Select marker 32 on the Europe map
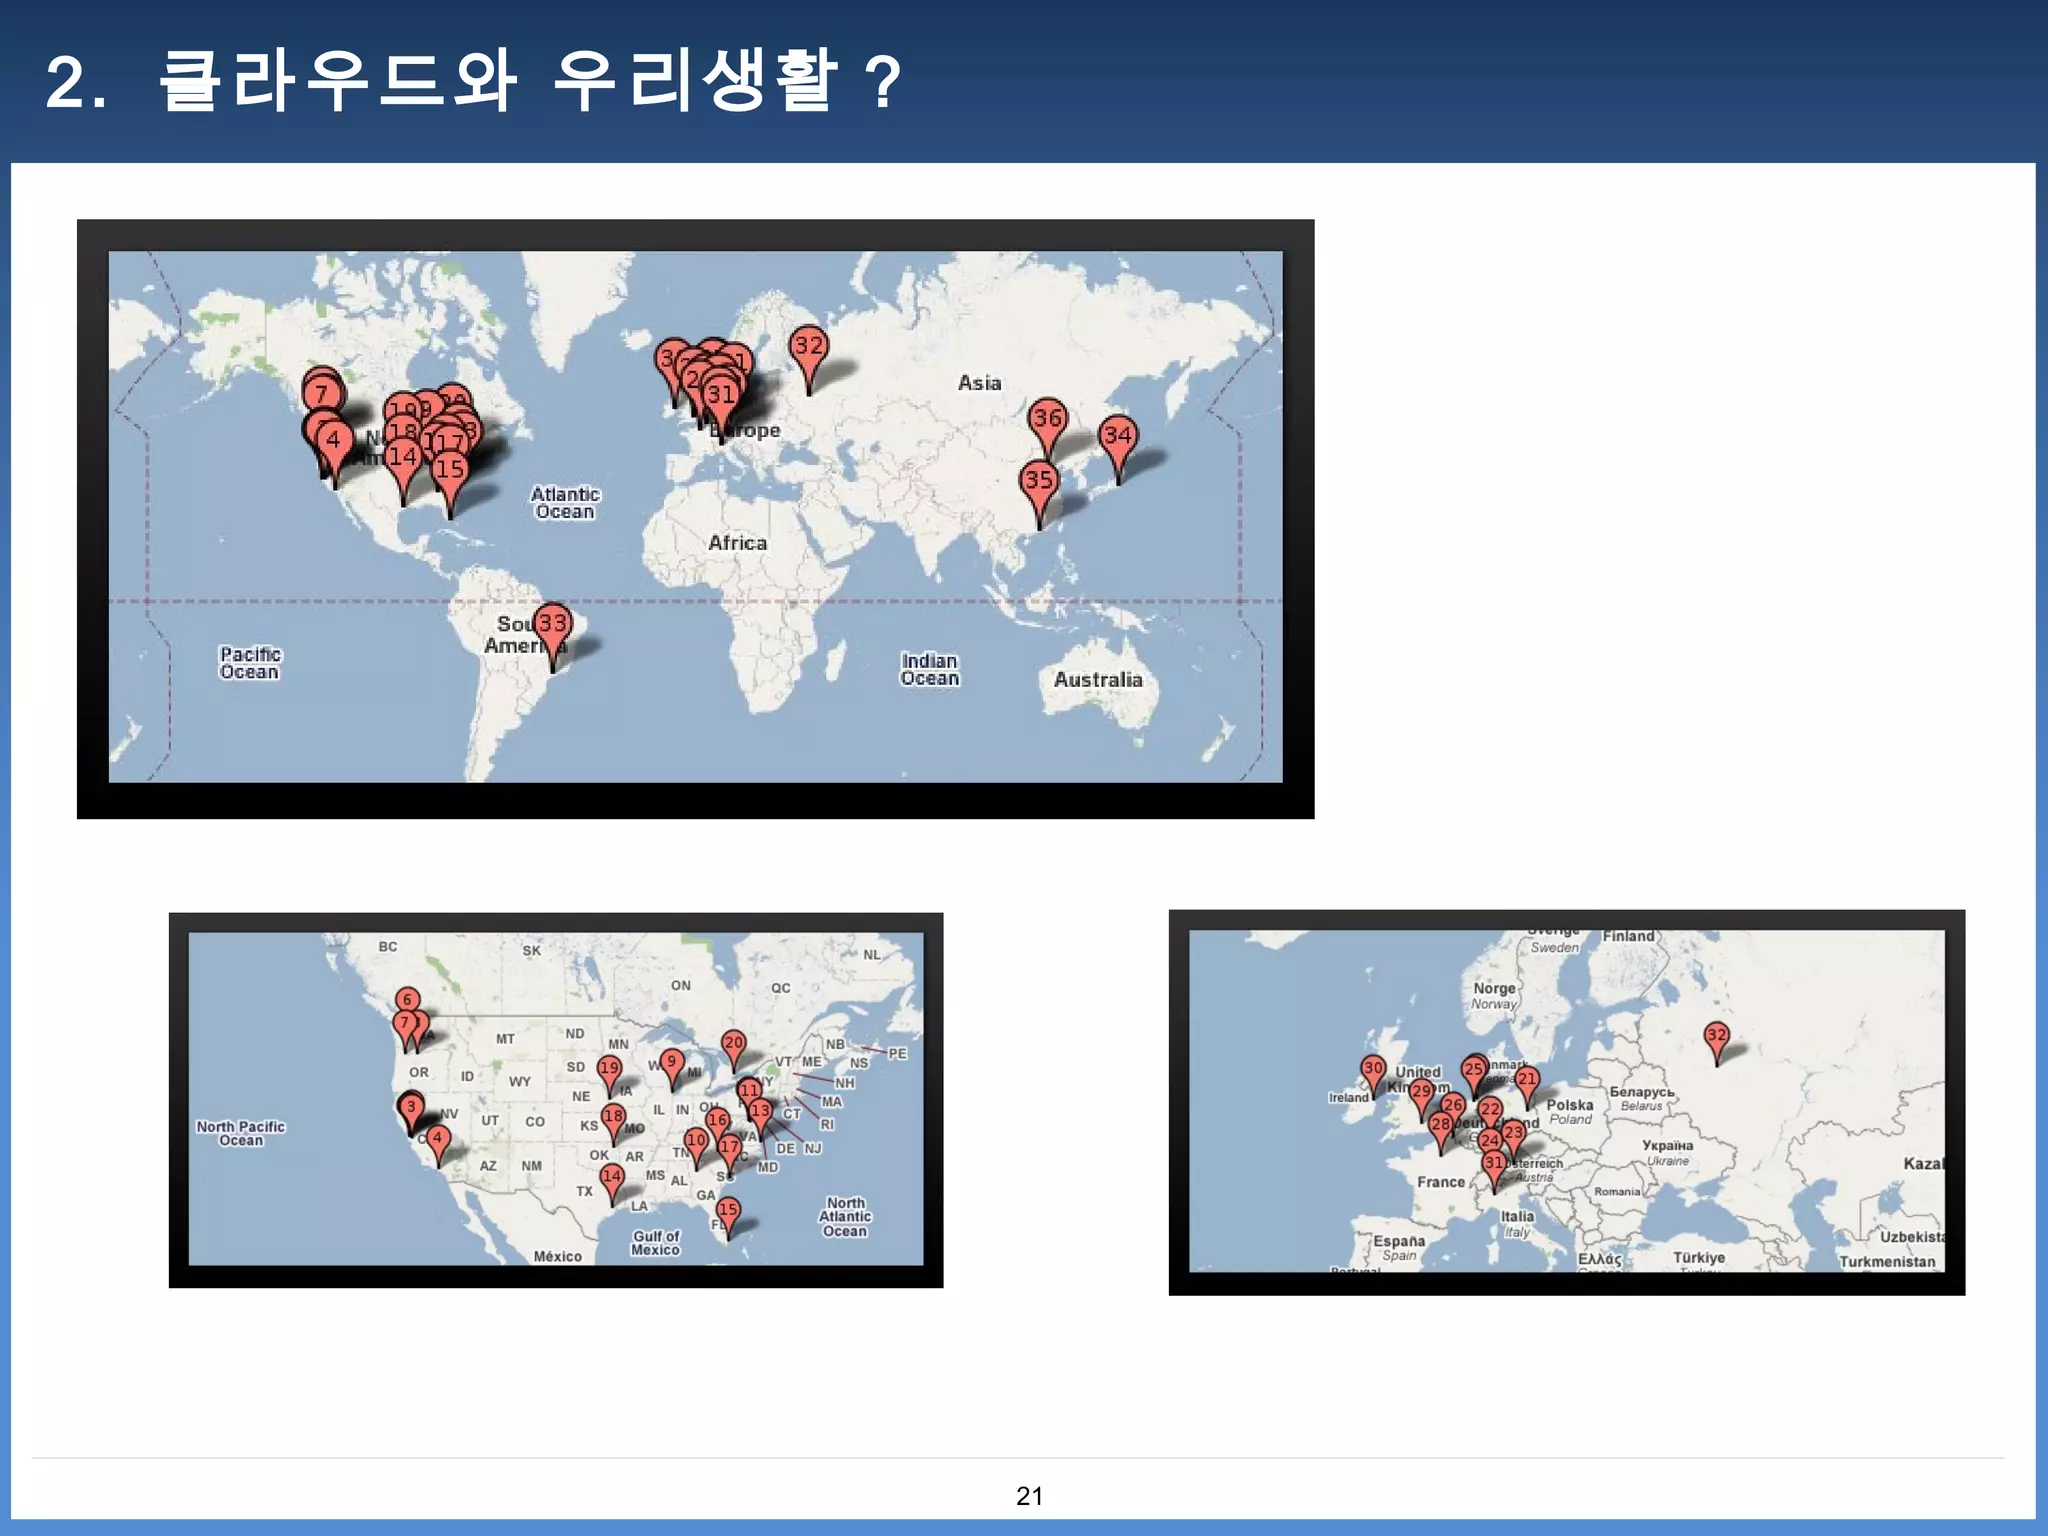2048x1536 pixels. [x=1716, y=1035]
